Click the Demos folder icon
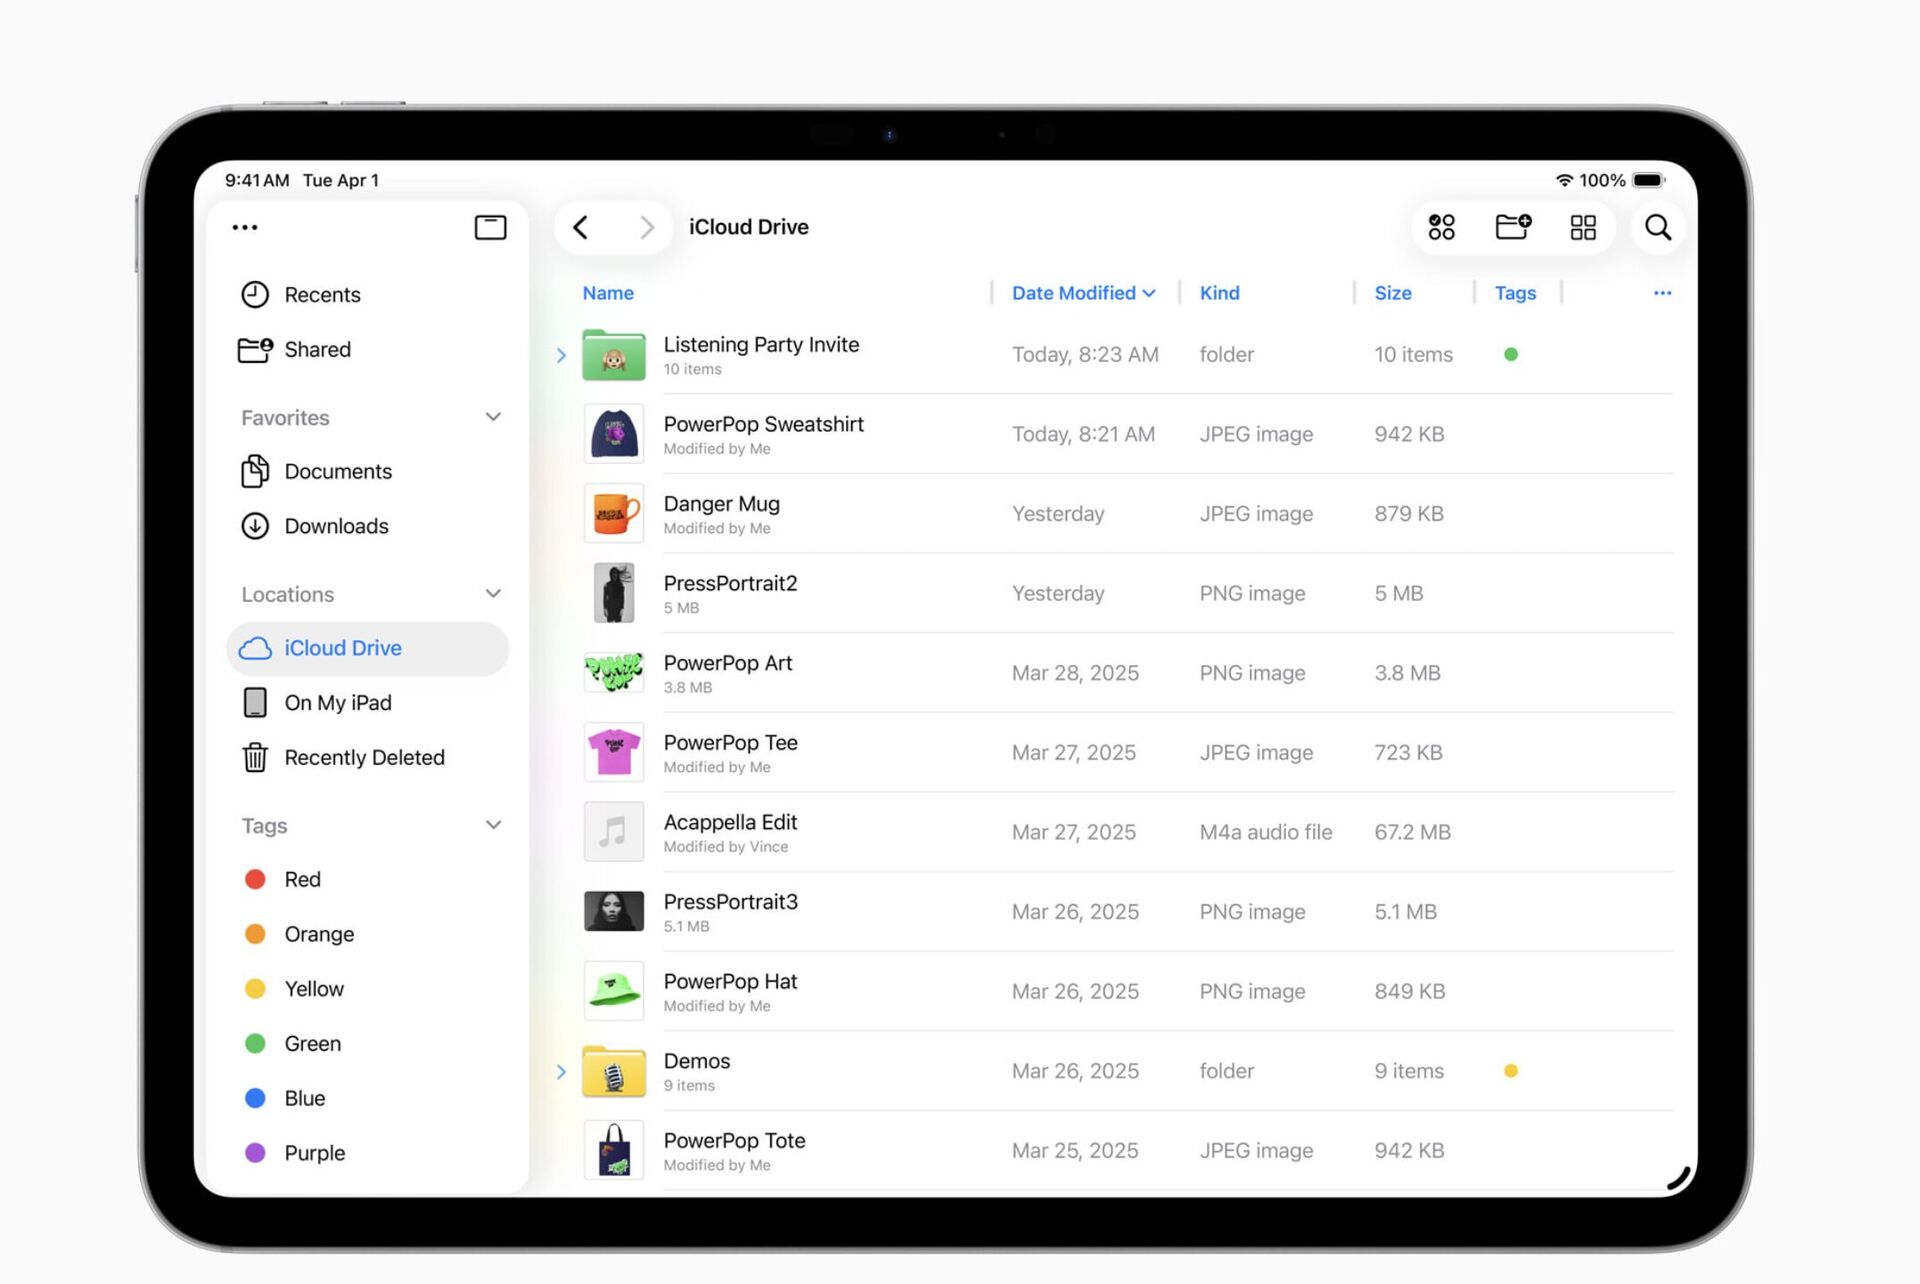 tap(613, 1071)
